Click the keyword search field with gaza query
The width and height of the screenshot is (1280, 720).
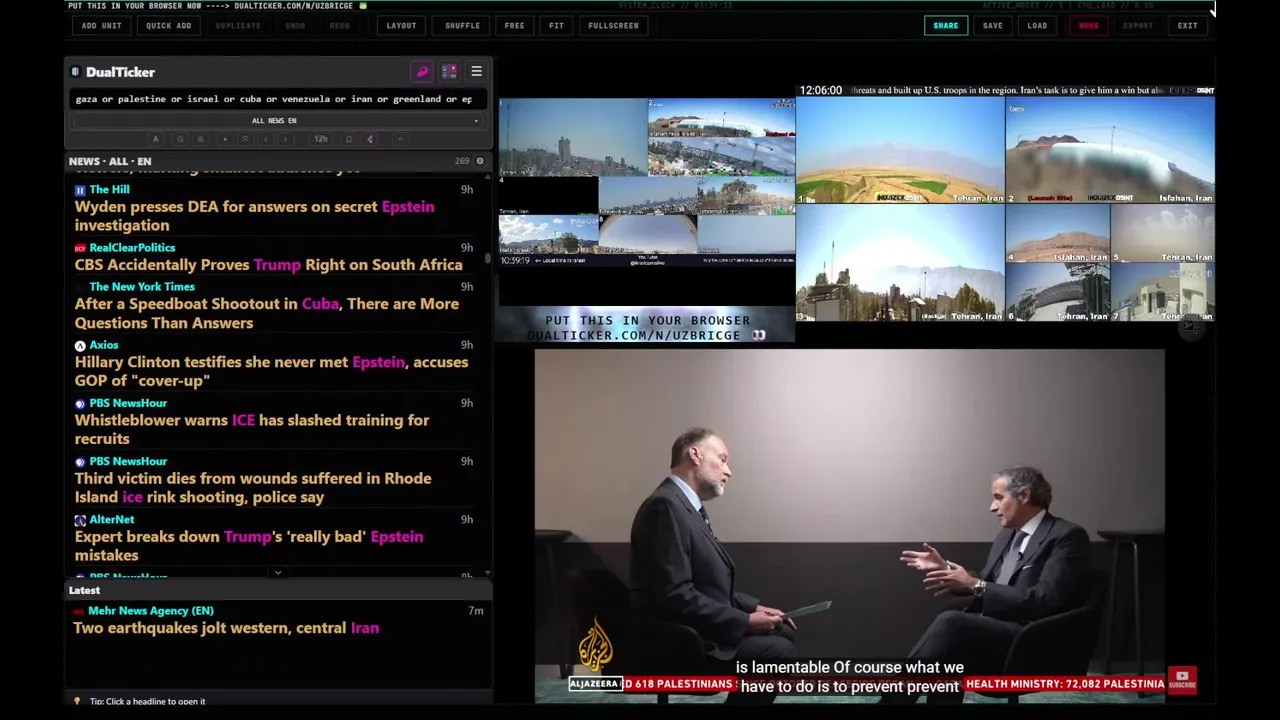point(277,99)
